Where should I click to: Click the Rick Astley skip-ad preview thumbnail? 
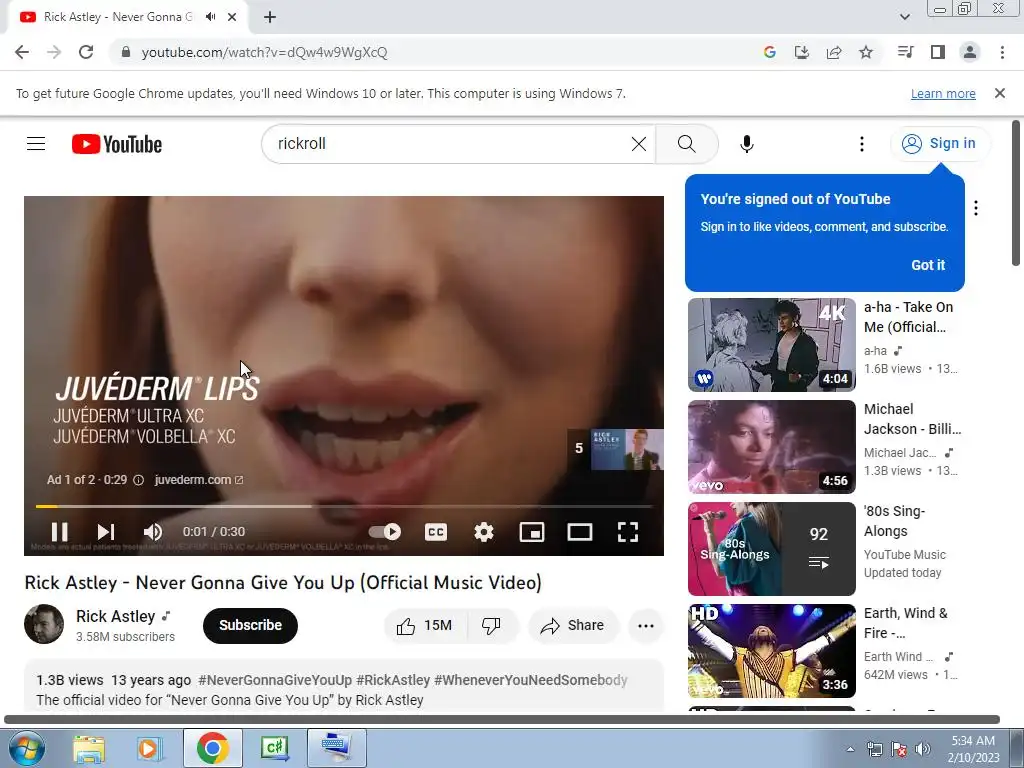pyautogui.click(x=627, y=449)
